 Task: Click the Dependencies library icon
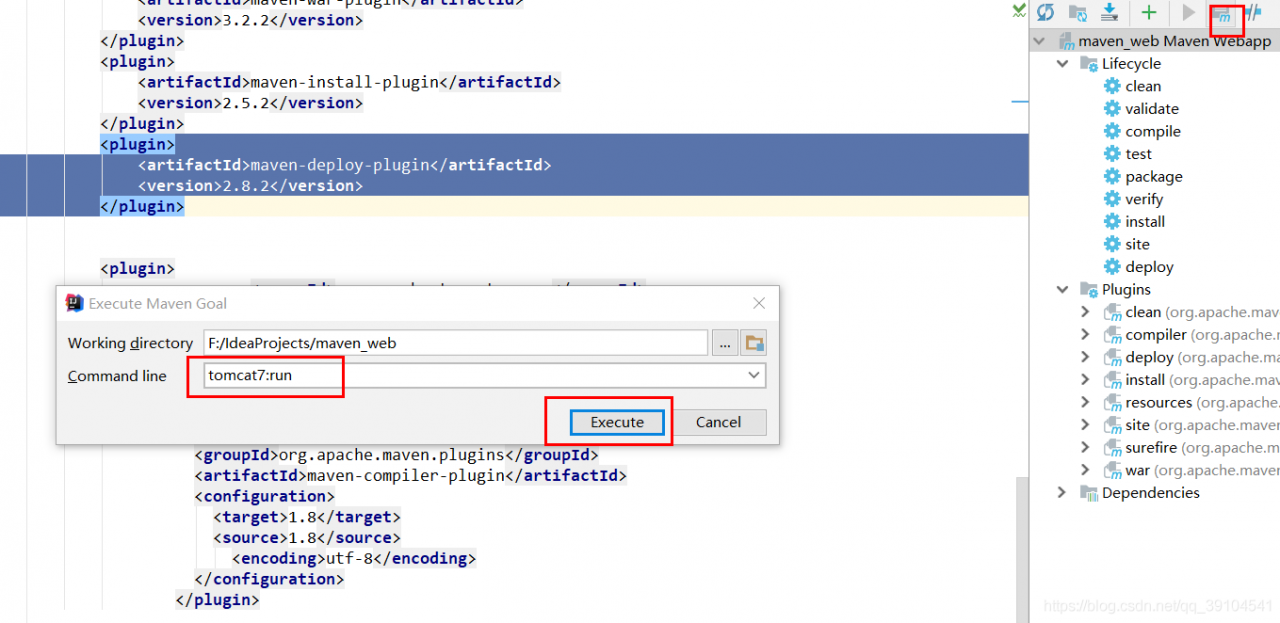click(x=1089, y=493)
